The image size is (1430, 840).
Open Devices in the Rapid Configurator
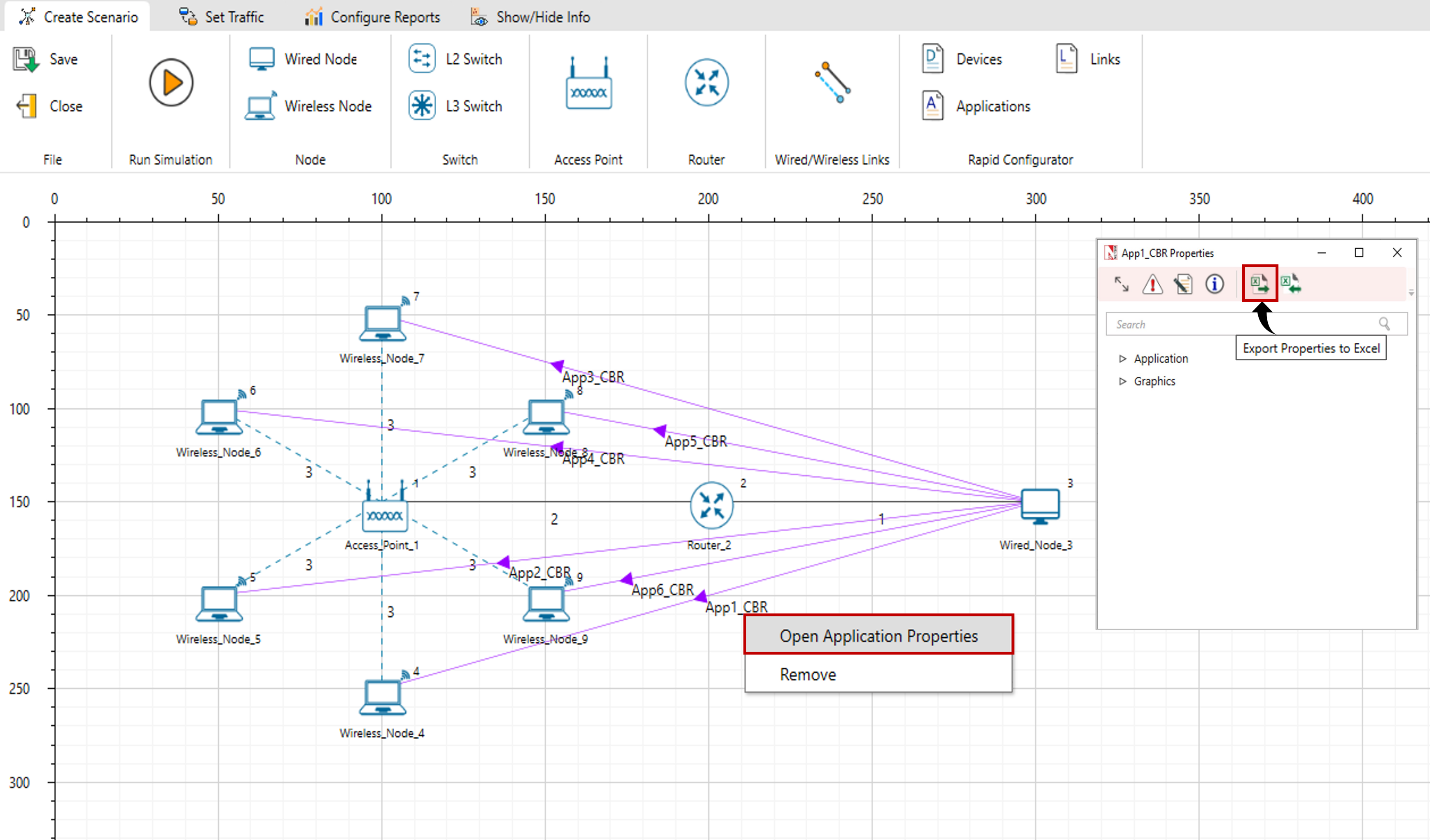[962, 59]
